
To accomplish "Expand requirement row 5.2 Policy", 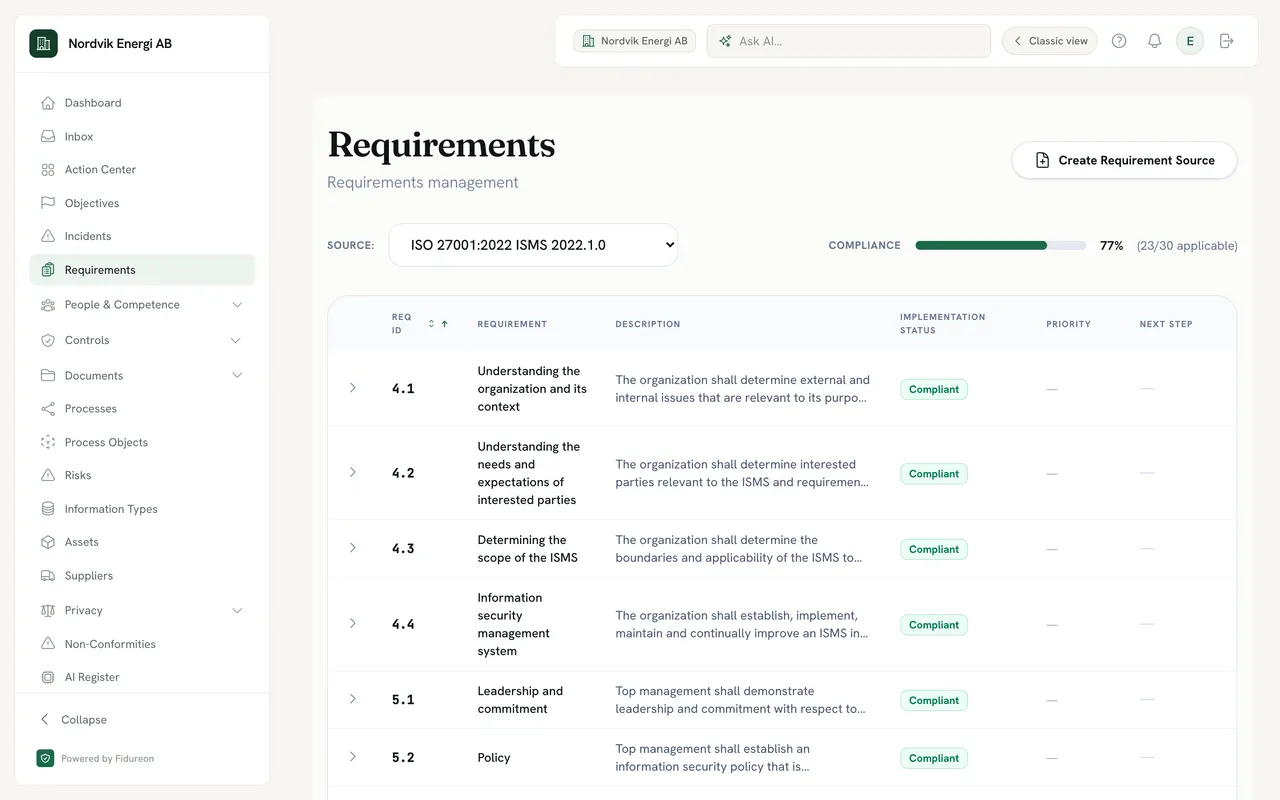I will pyautogui.click(x=352, y=757).
